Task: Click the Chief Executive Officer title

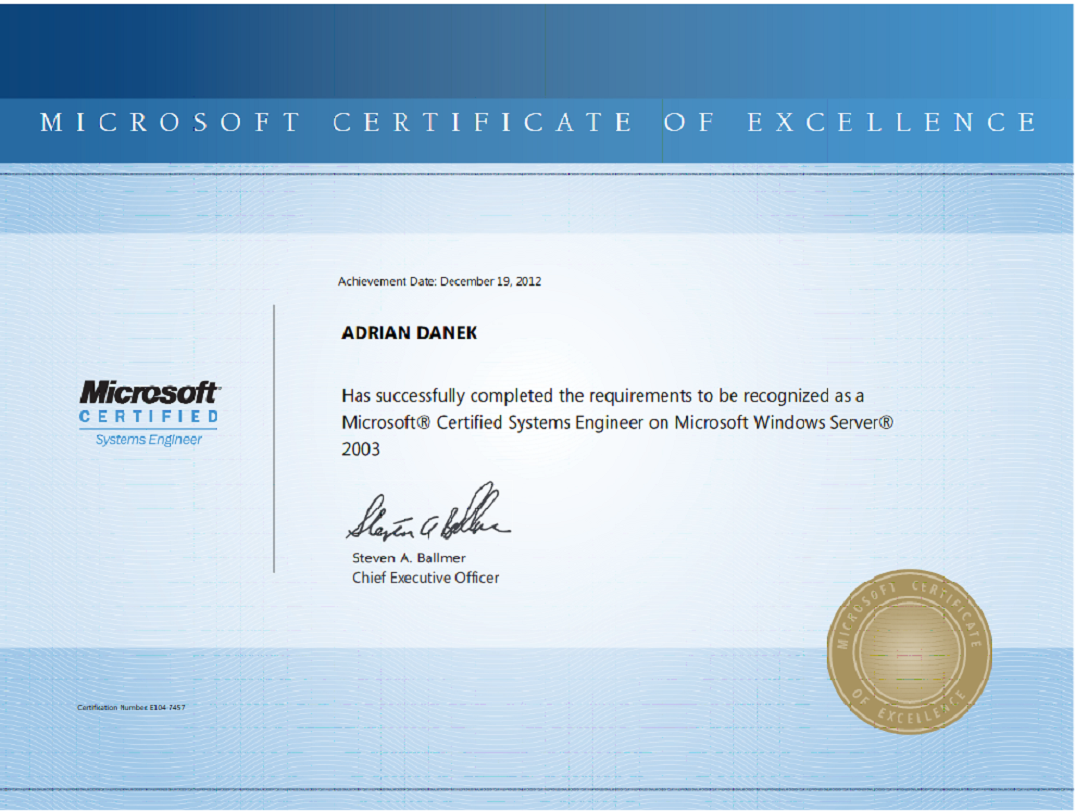Action: pyautogui.click(x=425, y=578)
